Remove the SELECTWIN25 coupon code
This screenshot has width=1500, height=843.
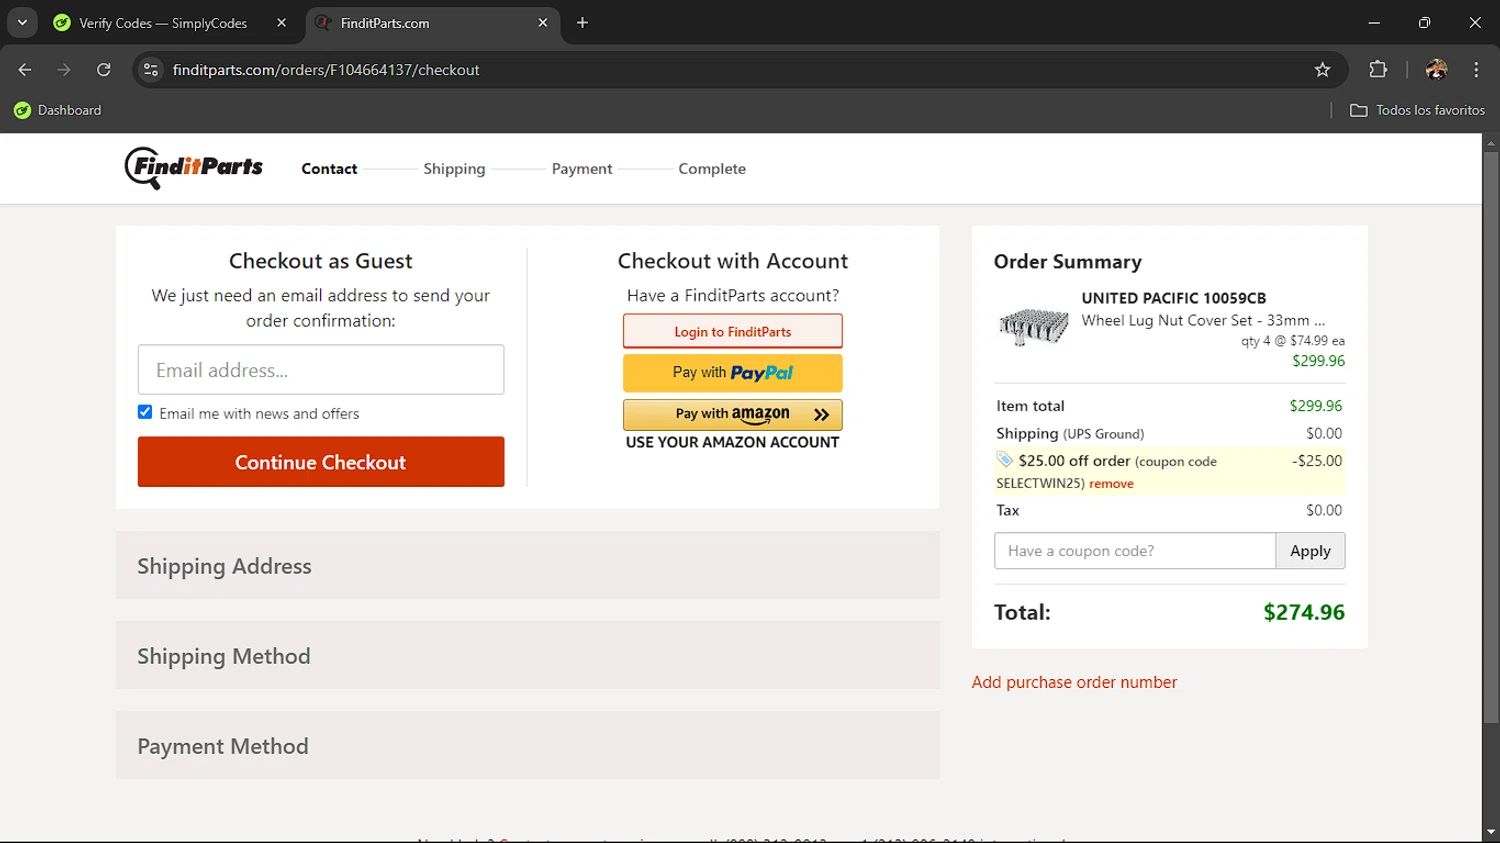click(1111, 484)
